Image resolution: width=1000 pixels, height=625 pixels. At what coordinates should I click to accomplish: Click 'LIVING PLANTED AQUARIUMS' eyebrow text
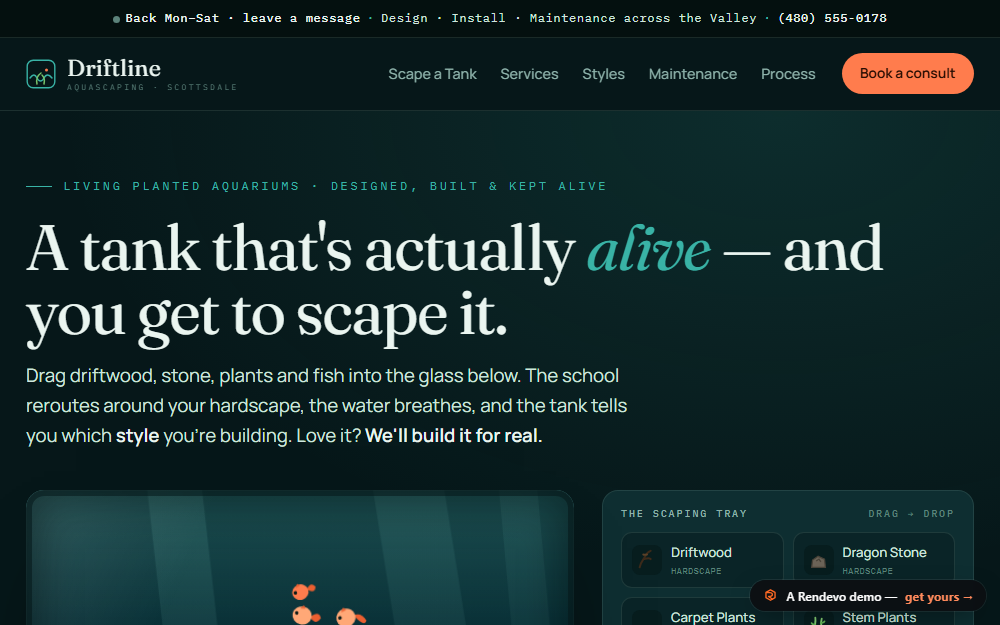(x=182, y=186)
